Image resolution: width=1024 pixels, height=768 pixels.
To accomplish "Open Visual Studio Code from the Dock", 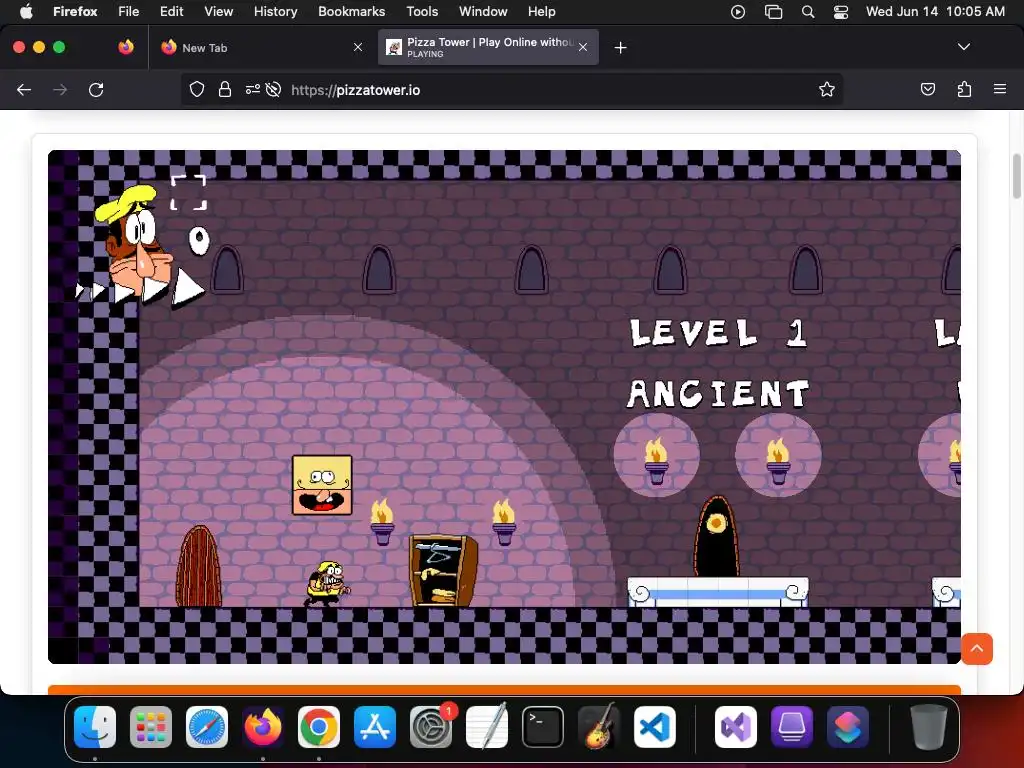I will (x=654, y=727).
